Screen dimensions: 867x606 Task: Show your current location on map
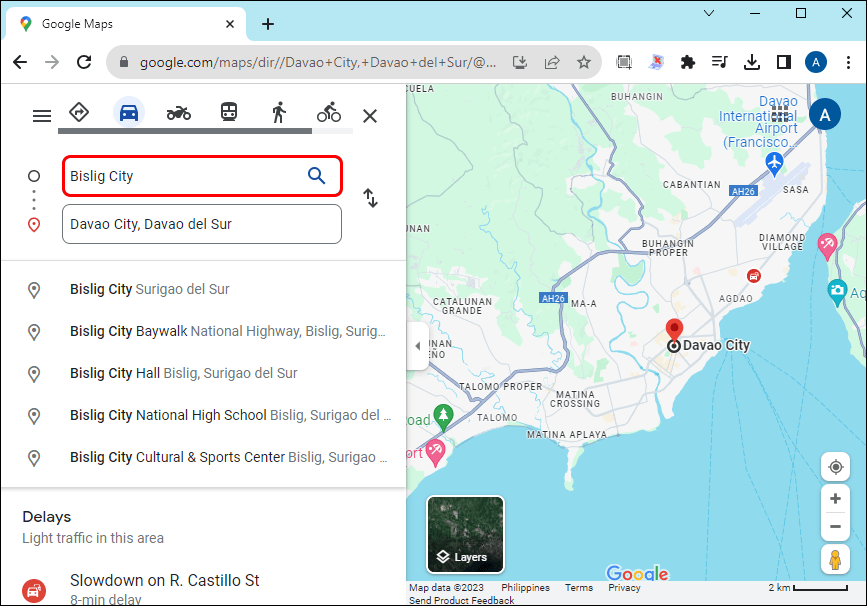click(x=835, y=467)
